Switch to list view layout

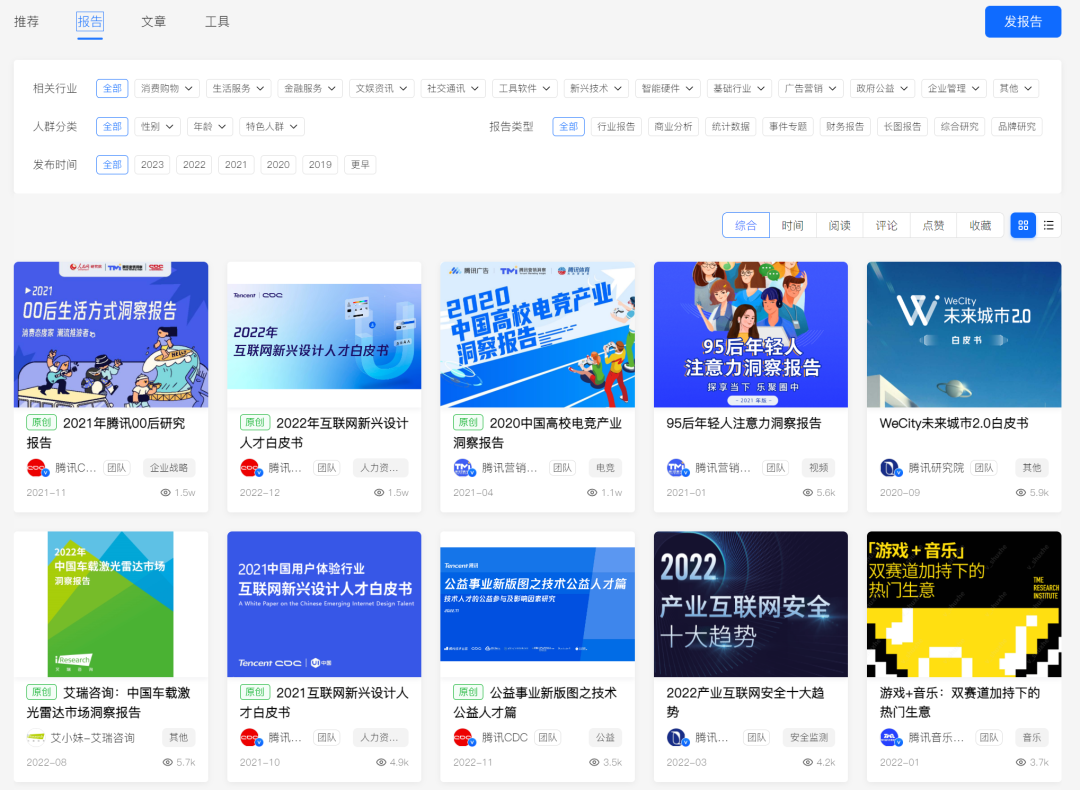(1048, 225)
